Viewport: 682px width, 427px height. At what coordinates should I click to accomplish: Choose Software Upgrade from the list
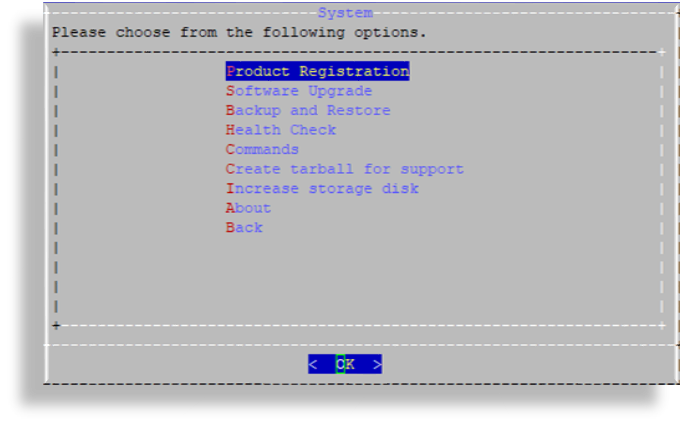click(x=299, y=91)
